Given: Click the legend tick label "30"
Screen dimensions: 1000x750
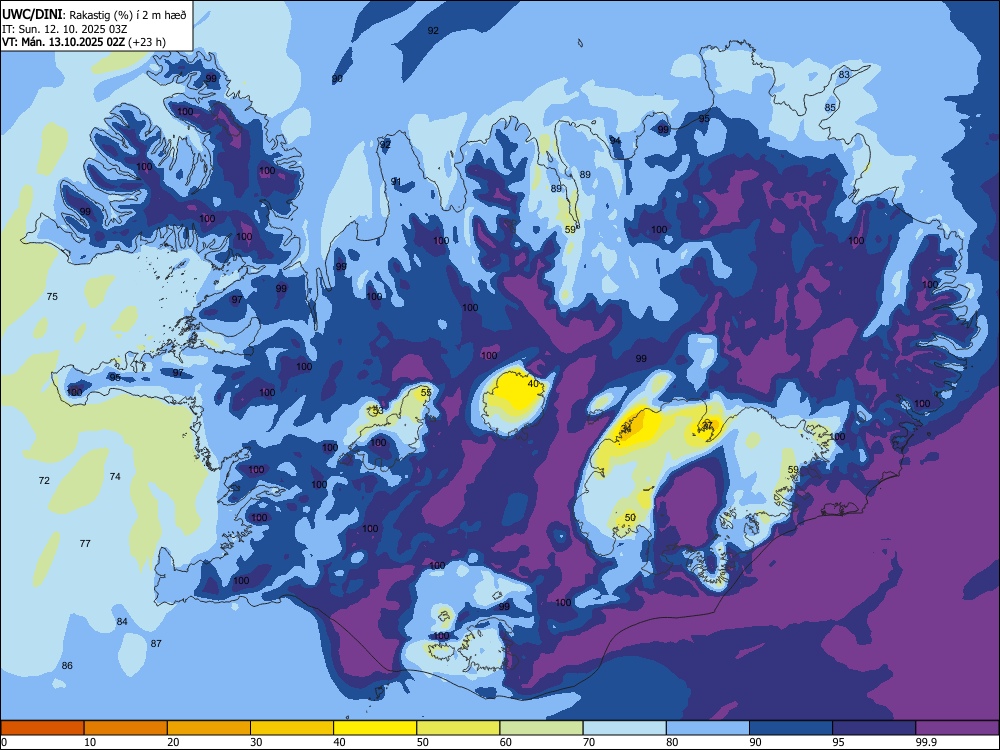Looking at the screenshot, I should click(x=256, y=742).
